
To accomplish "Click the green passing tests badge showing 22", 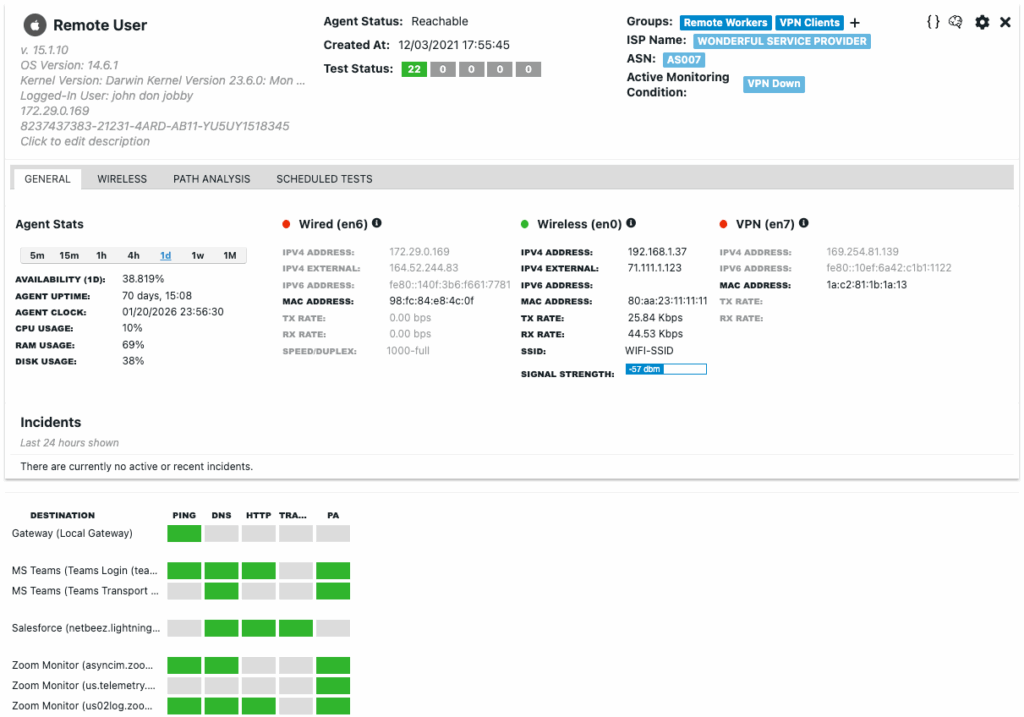I will [414, 69].
